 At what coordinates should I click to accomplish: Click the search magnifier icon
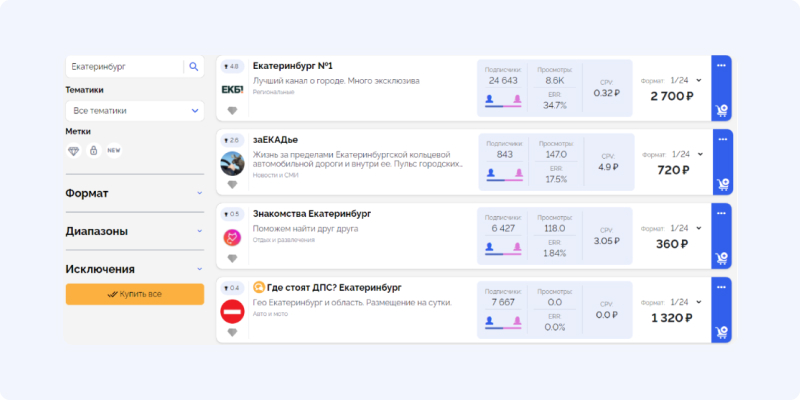pos(193,67)
